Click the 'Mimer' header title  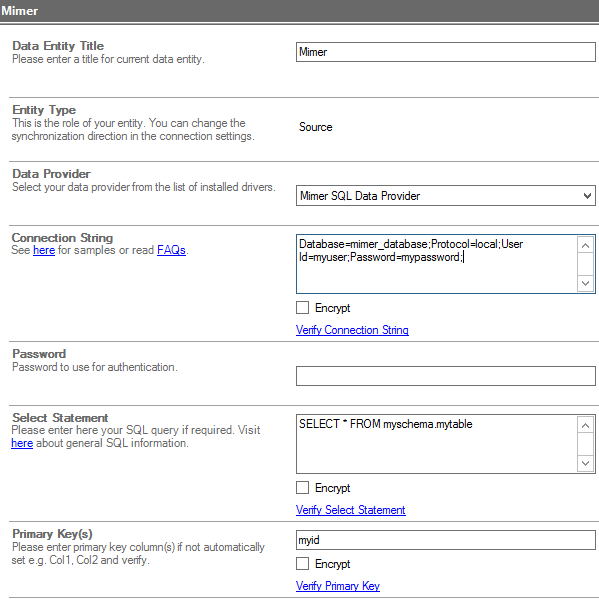pos(19,11)
